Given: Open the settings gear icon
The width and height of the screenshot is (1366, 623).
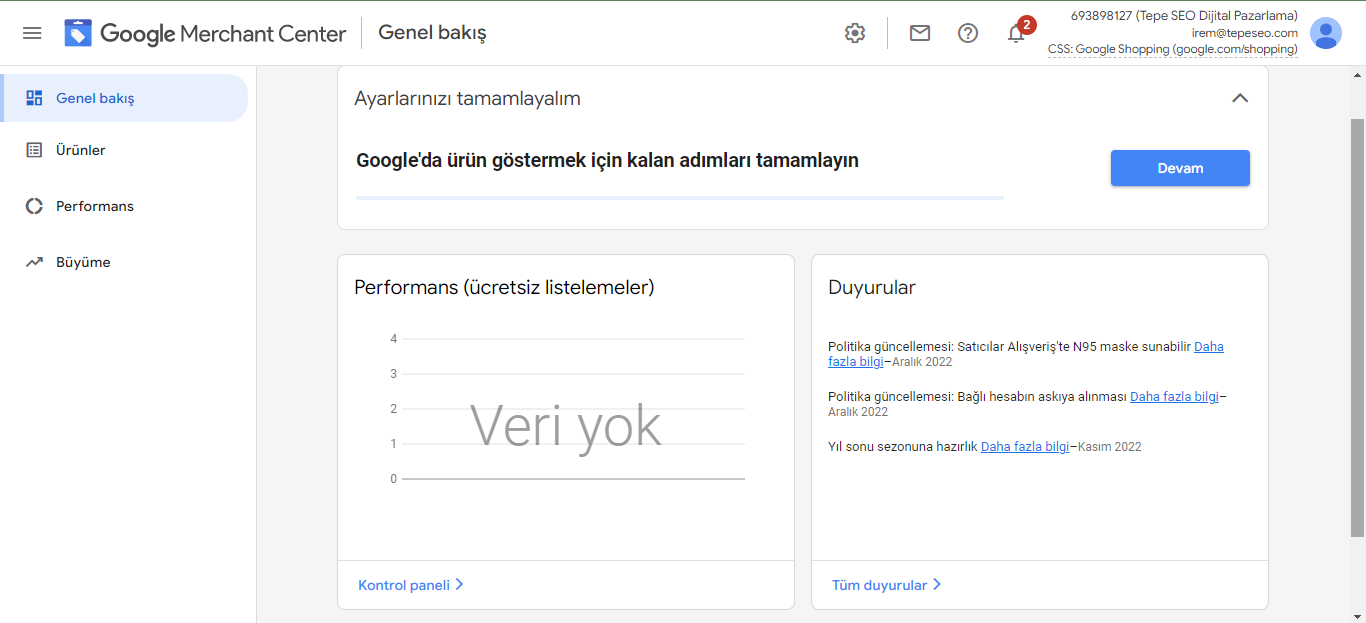Looking at the screenshot, I should pos(854,33).
